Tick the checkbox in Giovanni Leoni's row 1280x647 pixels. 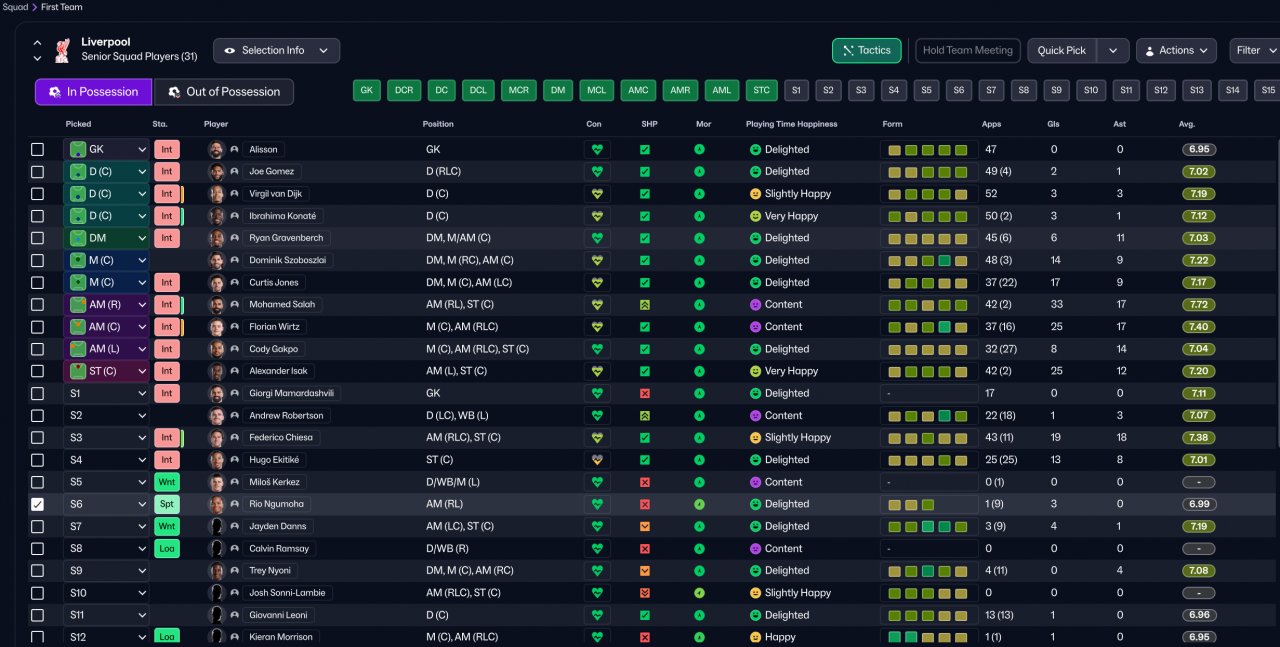coord(38,615)
